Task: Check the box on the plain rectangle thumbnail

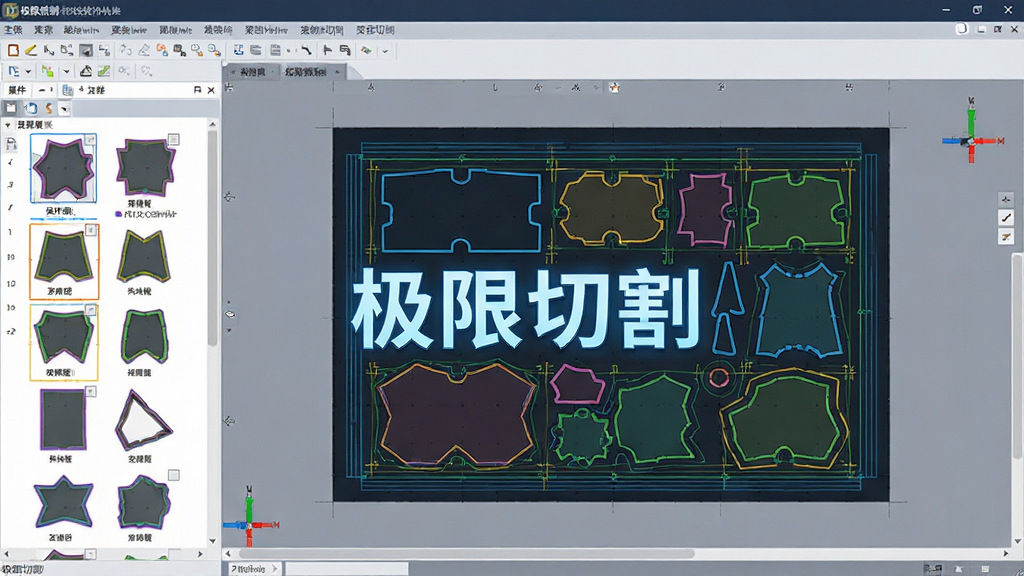Action: [x=91, y=392]
